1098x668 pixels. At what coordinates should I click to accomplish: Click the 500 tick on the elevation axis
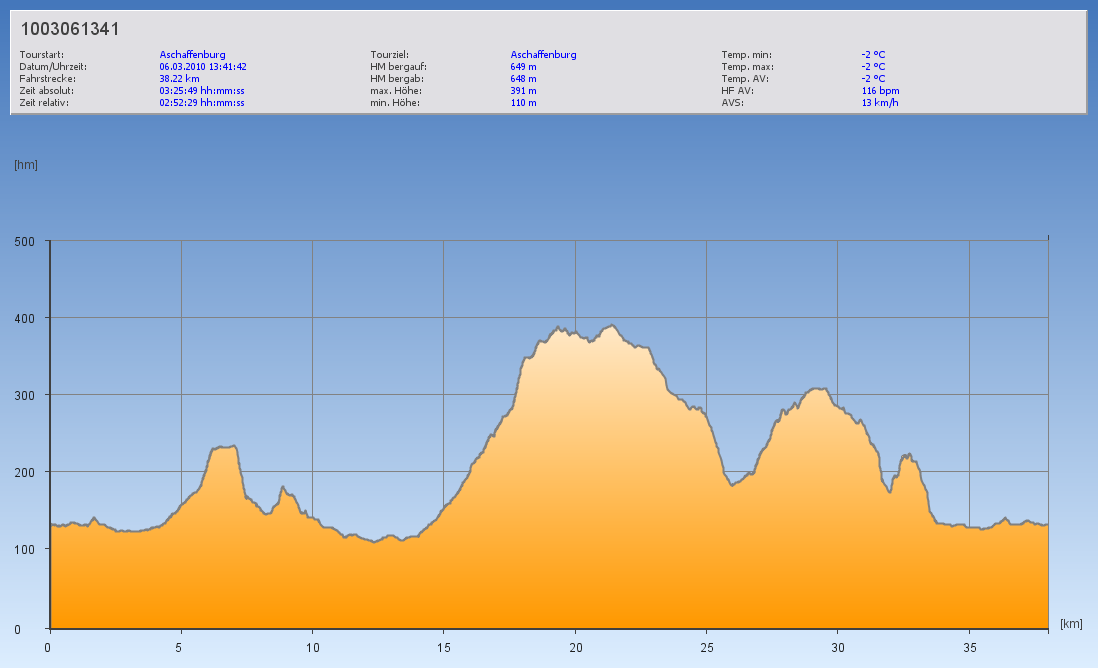tap(25, 241)
